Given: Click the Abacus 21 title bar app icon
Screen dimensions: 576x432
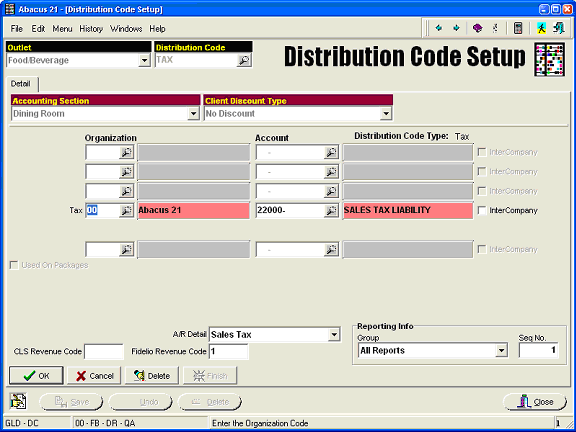Looking at the screenshot, I should click(10, 9).
